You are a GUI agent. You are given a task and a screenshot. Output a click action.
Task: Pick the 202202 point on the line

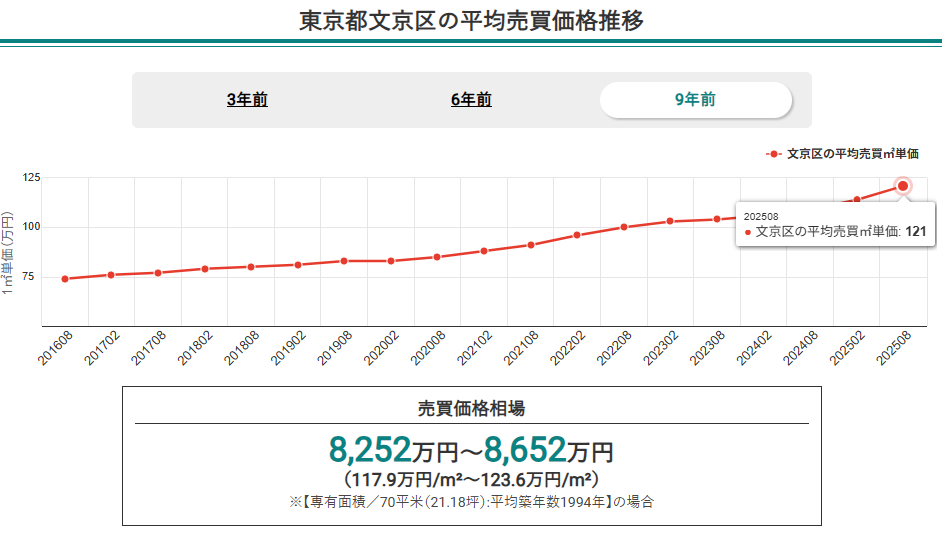coord(577,235)
